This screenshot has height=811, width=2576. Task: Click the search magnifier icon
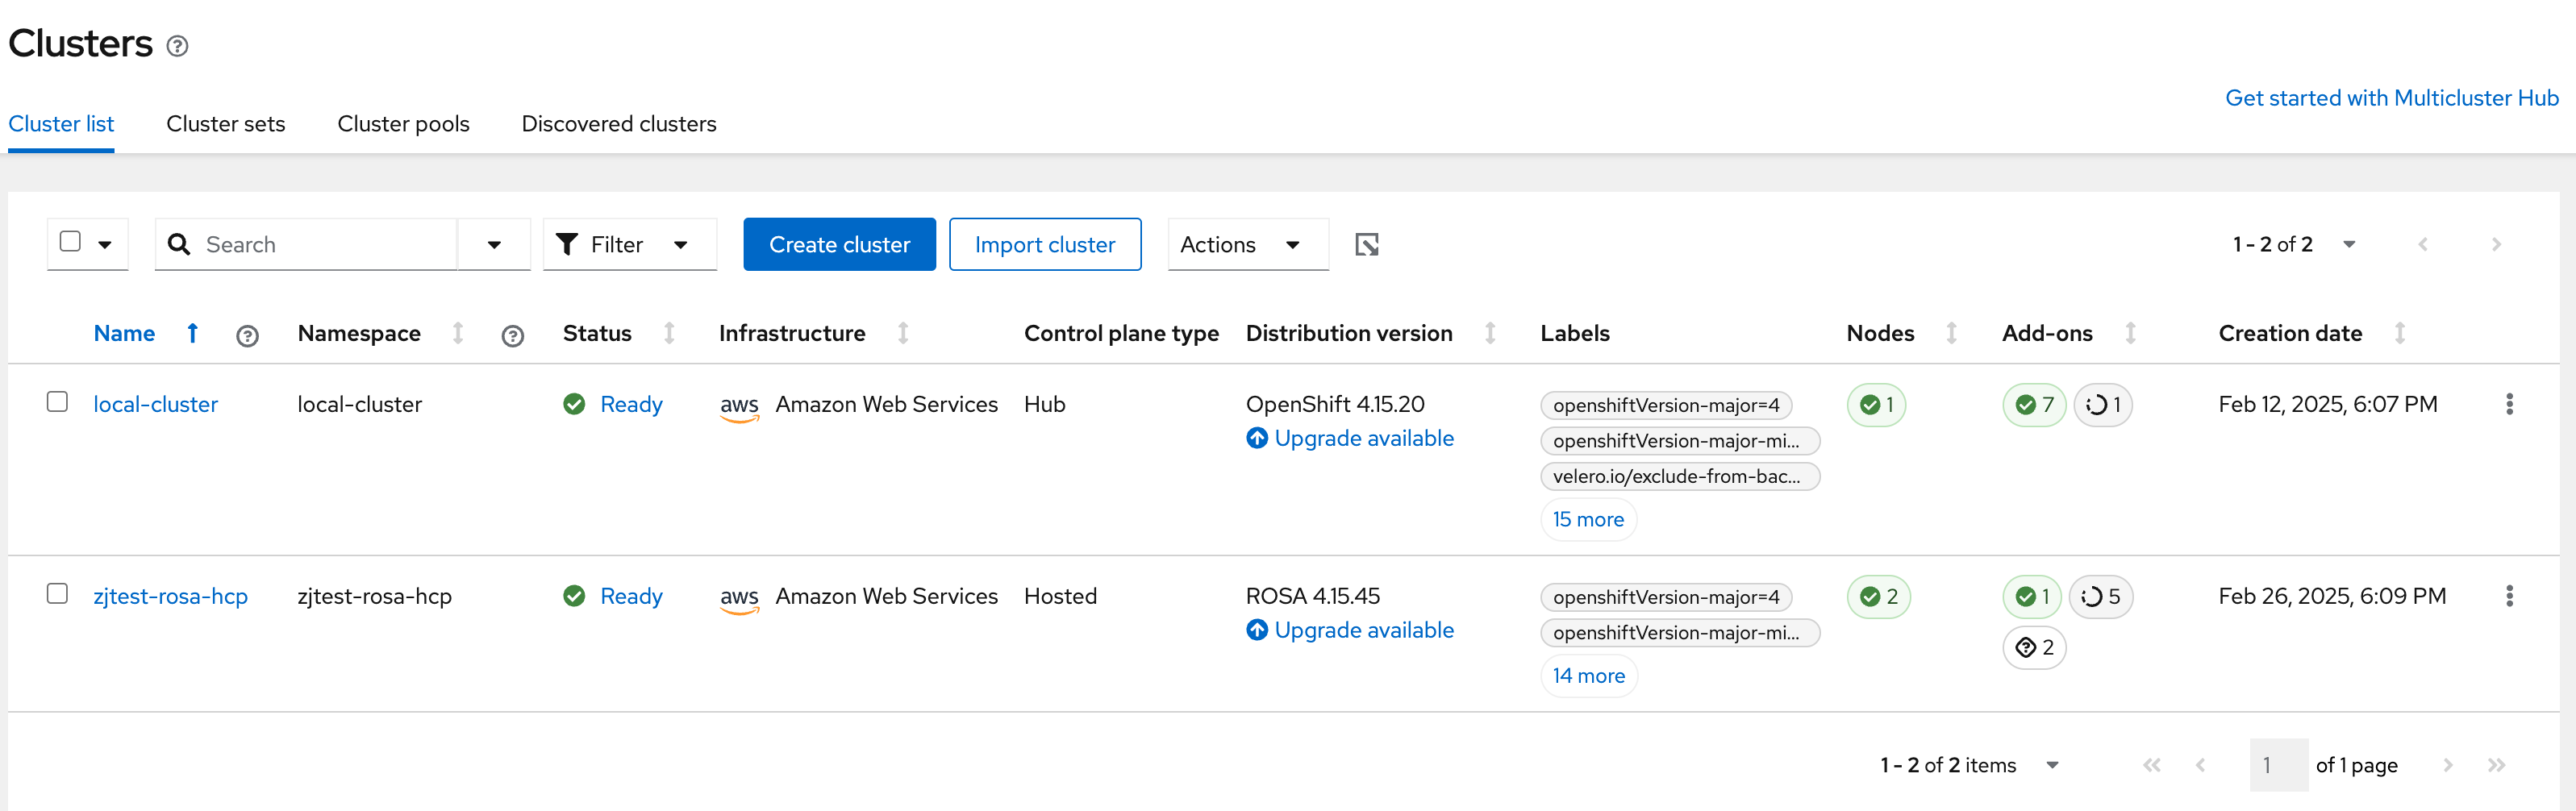(x=179, y=245)
